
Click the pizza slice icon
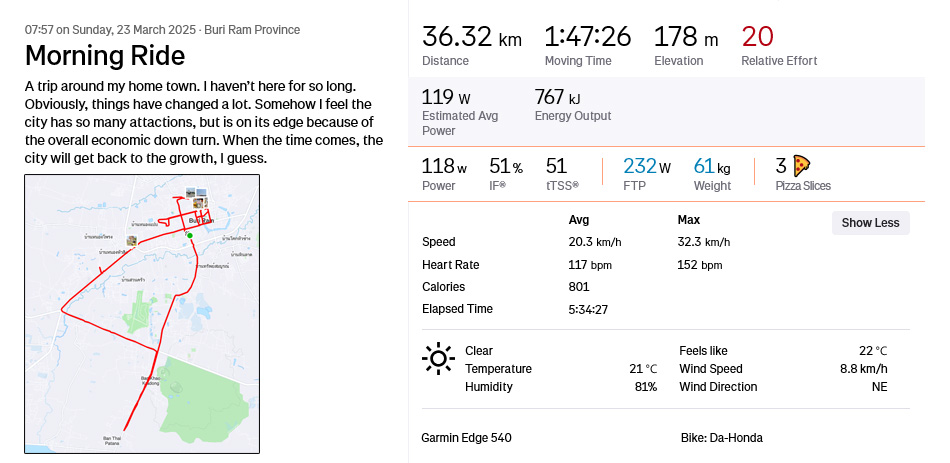800,166
